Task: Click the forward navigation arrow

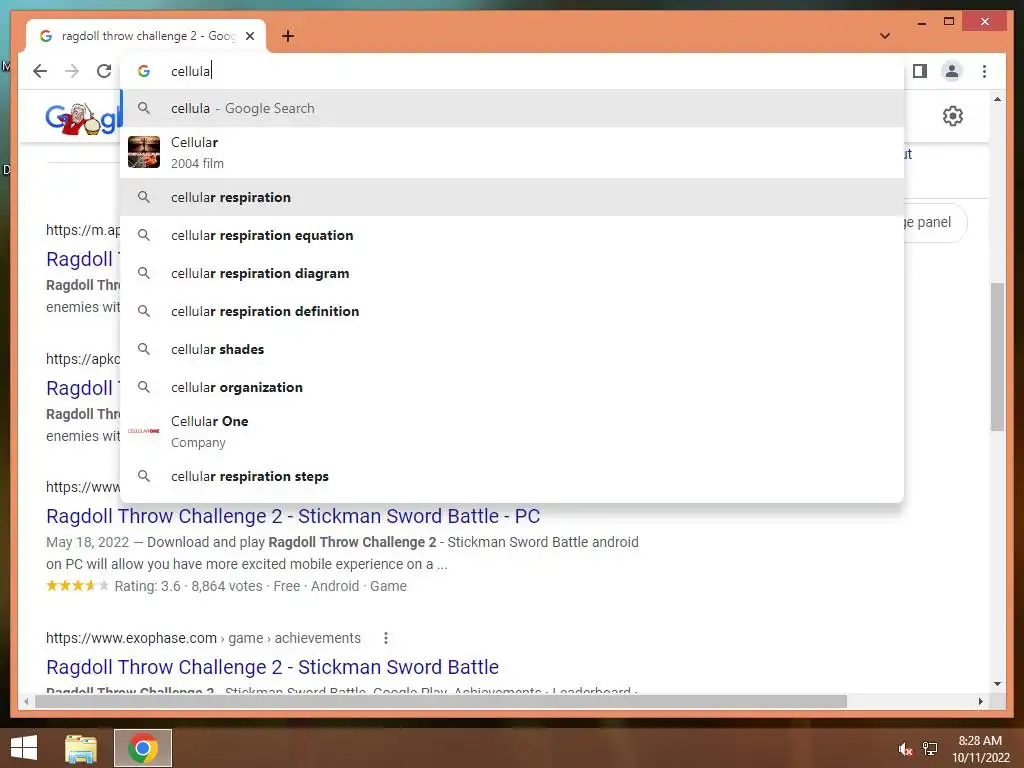Action: pos(72,71)
